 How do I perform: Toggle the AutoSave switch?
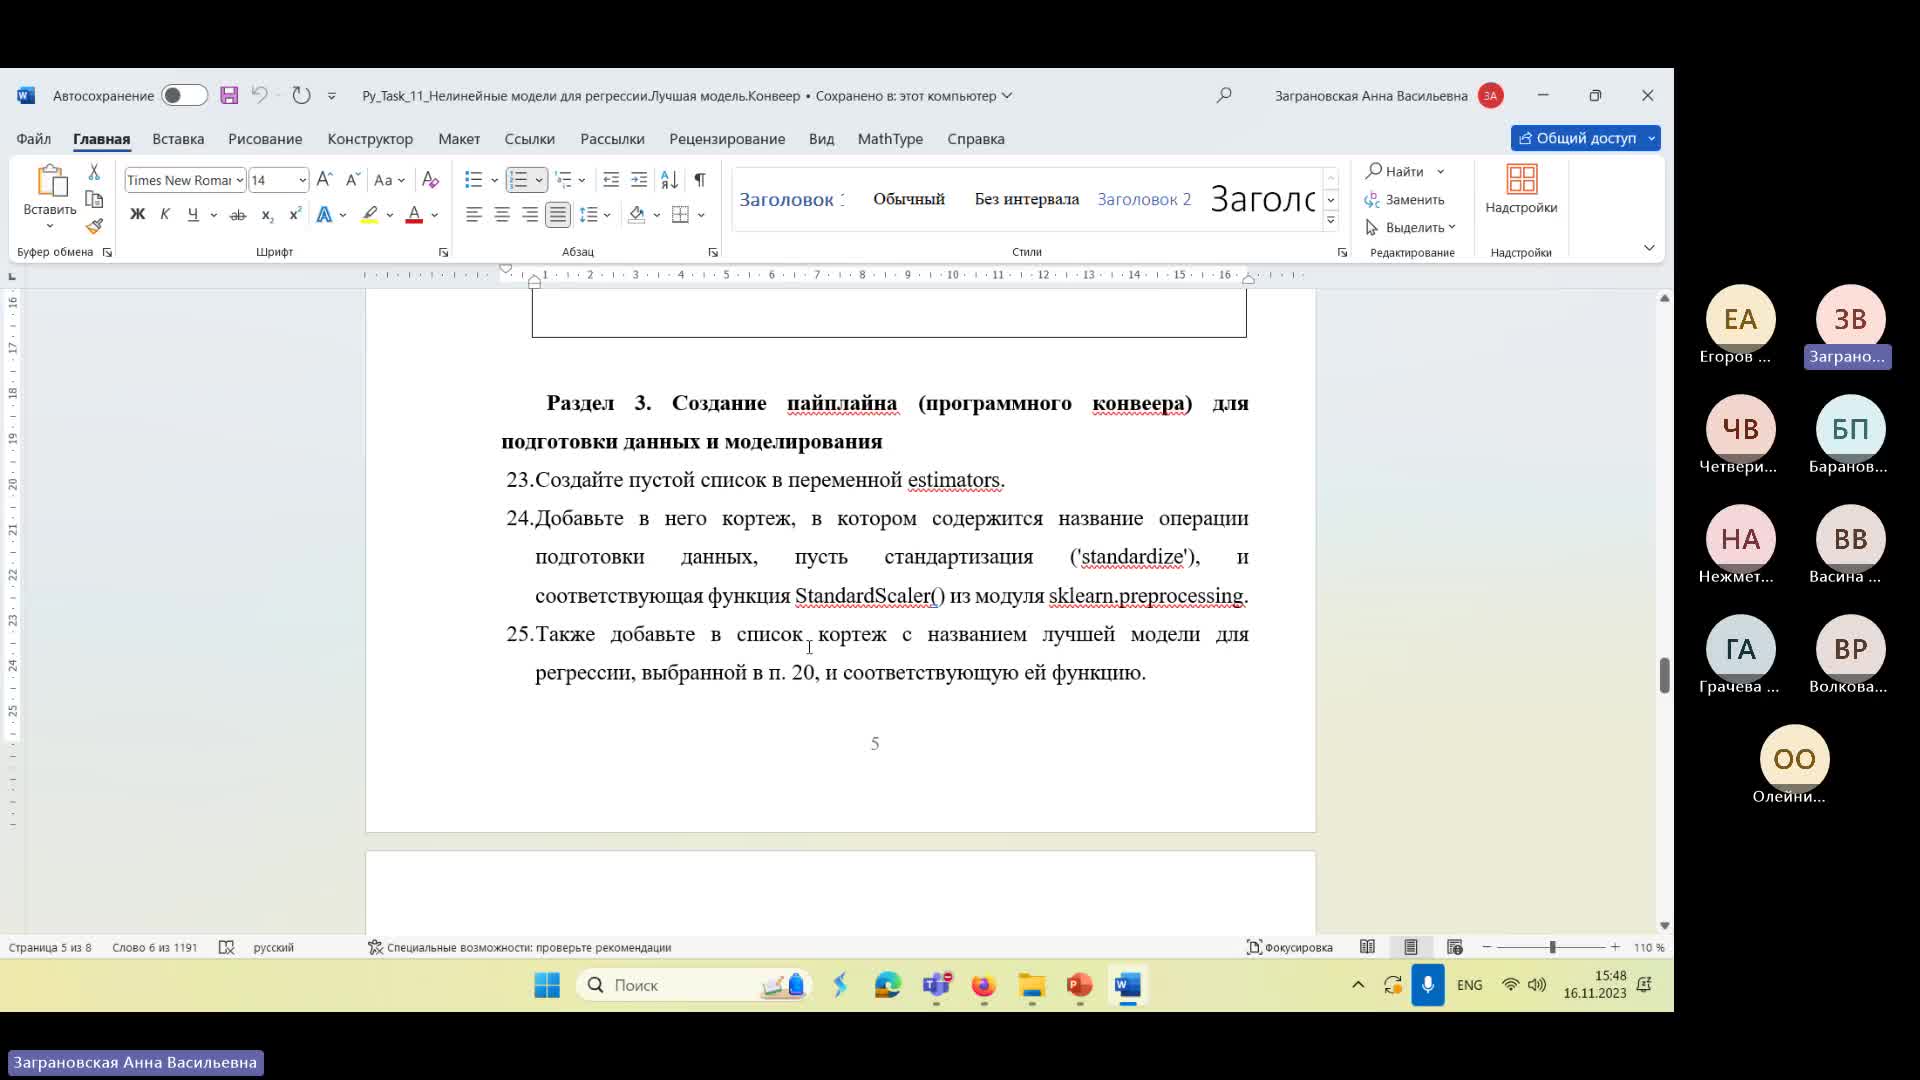pyautogui.click(x=184, y=95)
